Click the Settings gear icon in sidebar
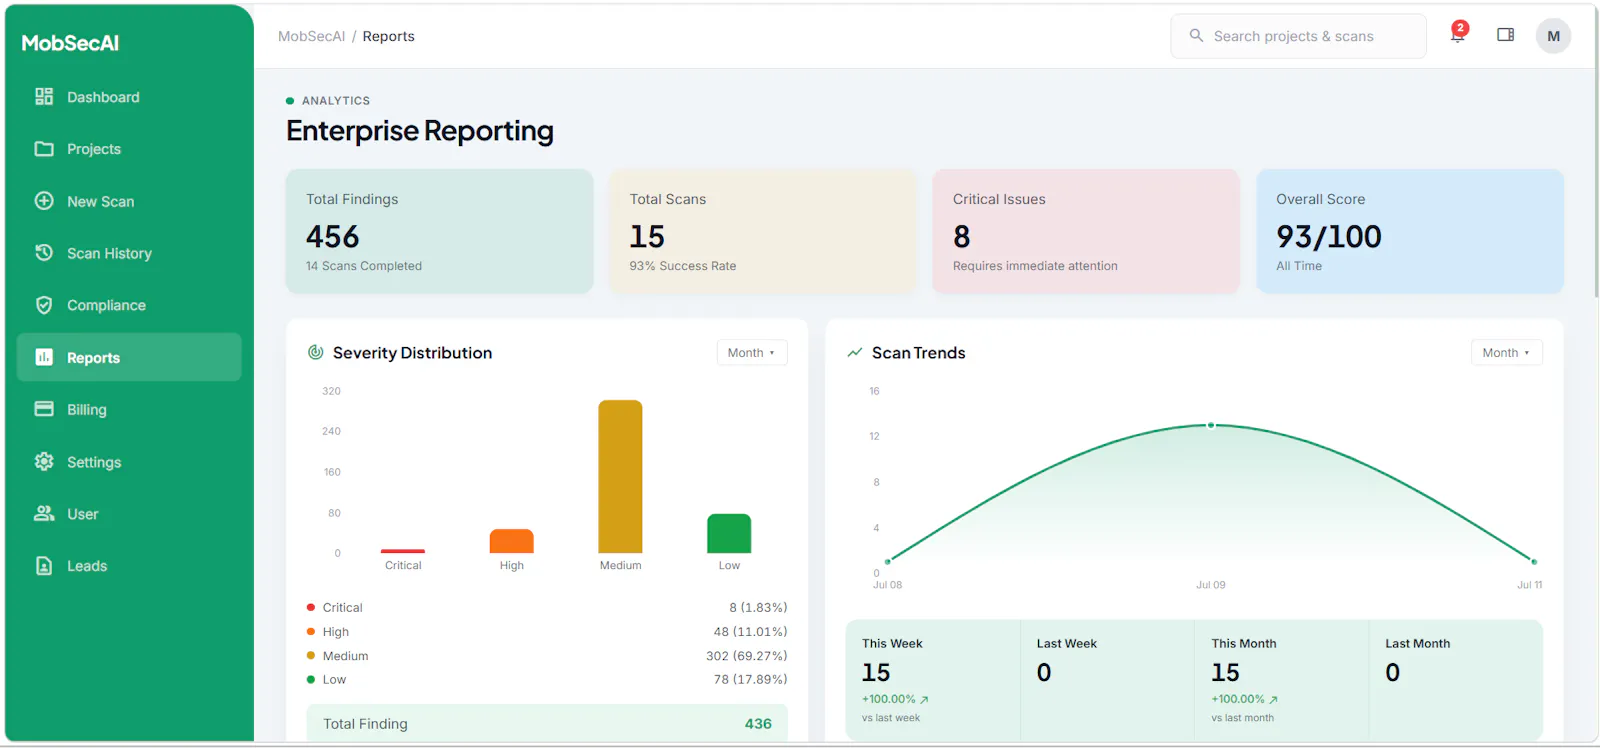Viewport: 1600px width, 748px height. 44,462
